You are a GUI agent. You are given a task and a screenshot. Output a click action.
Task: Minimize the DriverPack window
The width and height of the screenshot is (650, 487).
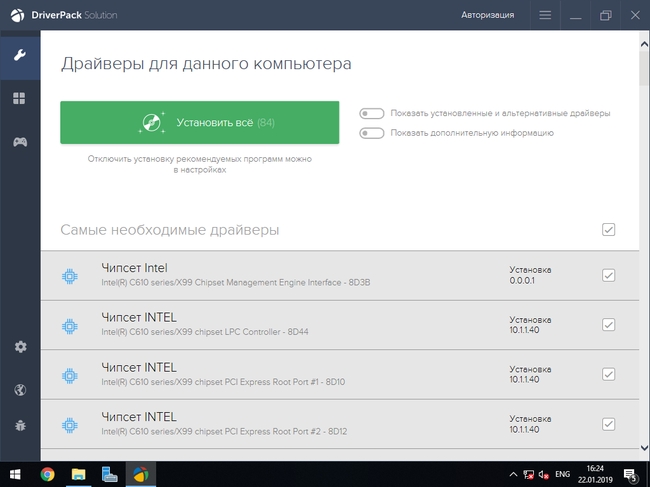tap(575, 16)
